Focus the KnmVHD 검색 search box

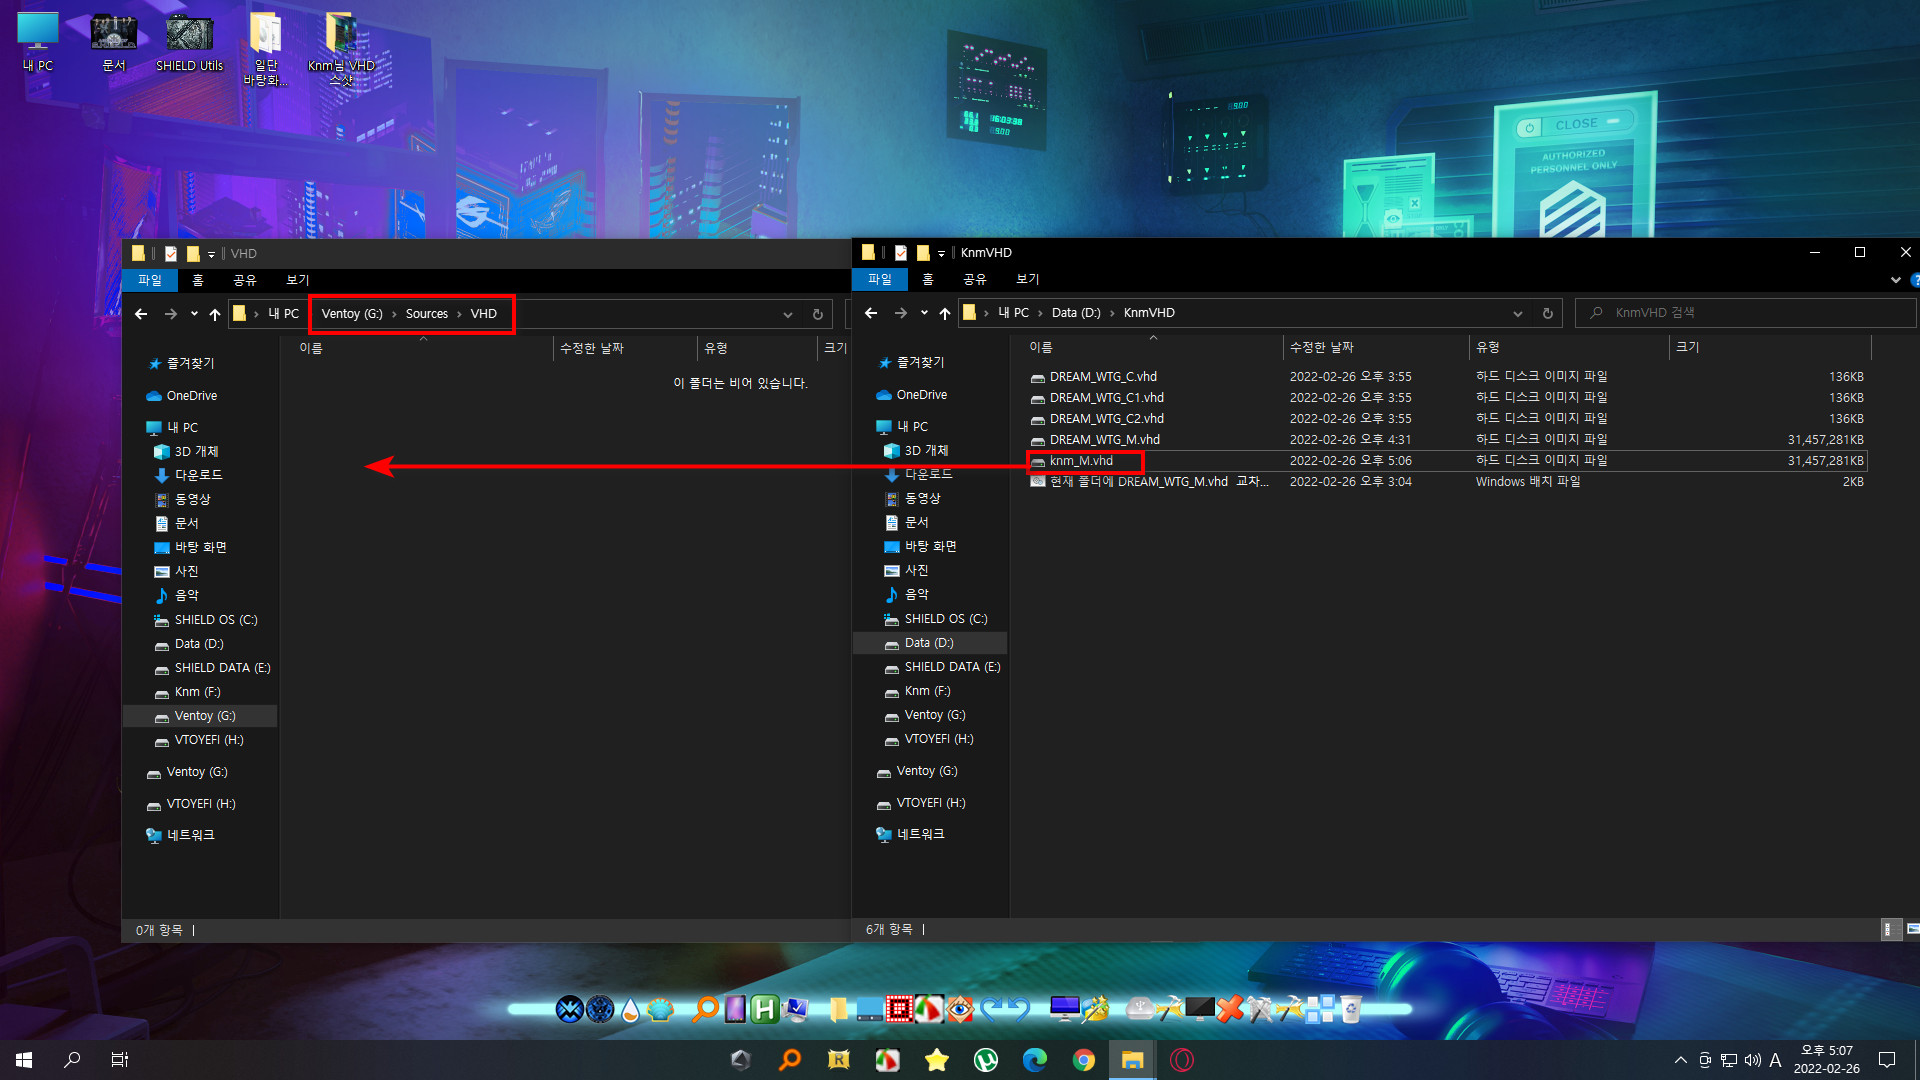click(1745, 313)
